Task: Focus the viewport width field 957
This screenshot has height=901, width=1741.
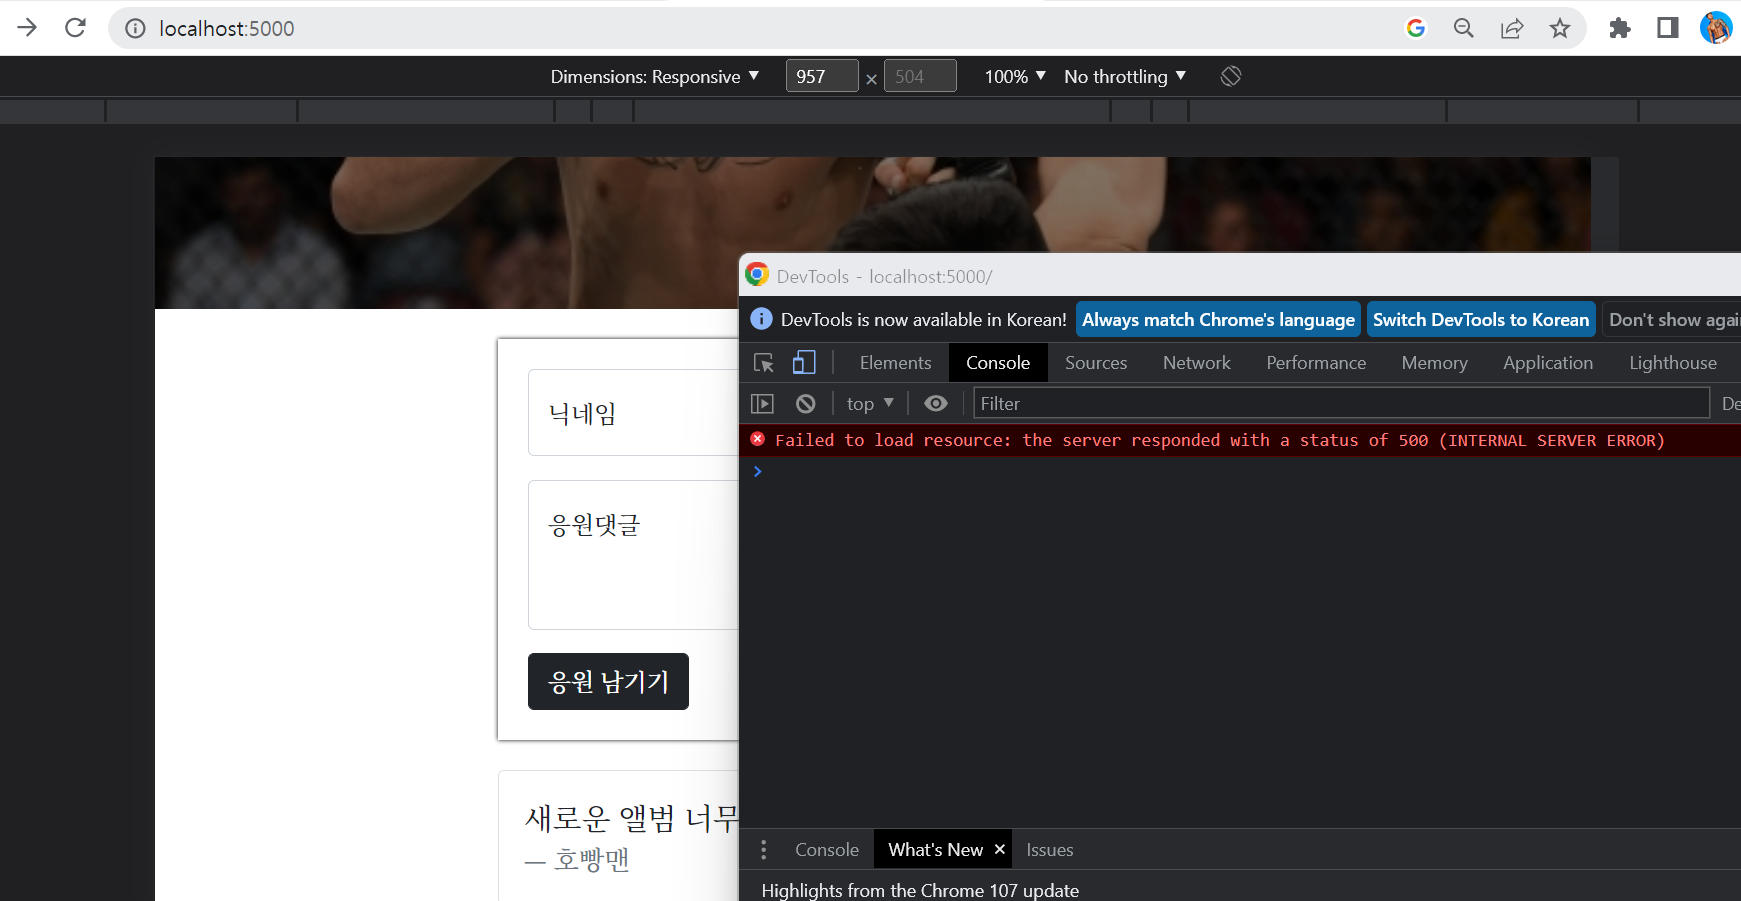Action: coord(822,76)
